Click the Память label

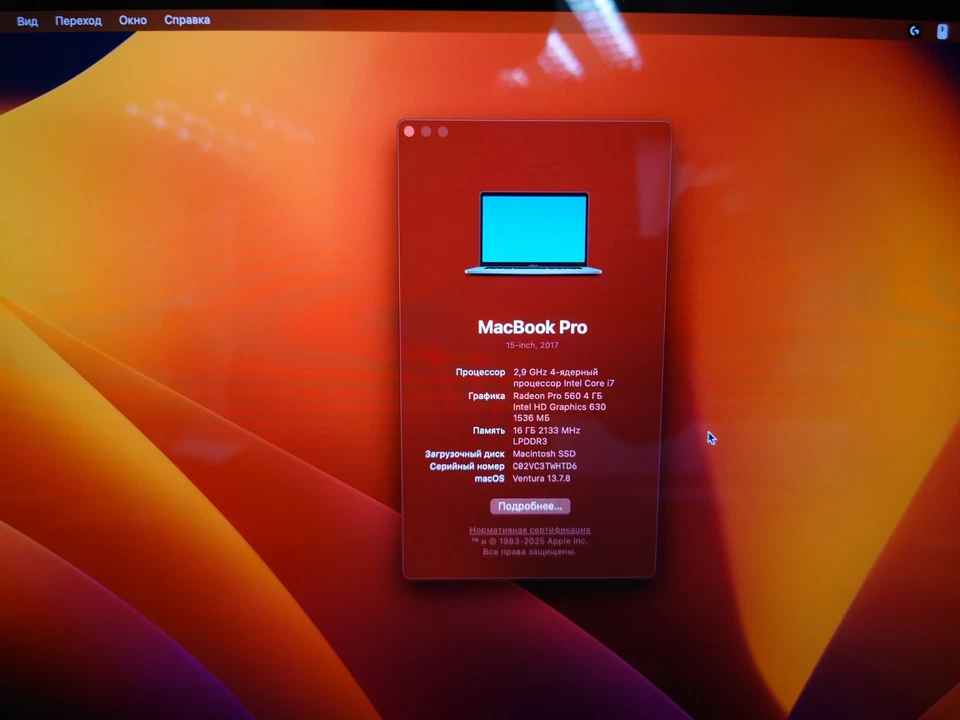tap(489, 430)
